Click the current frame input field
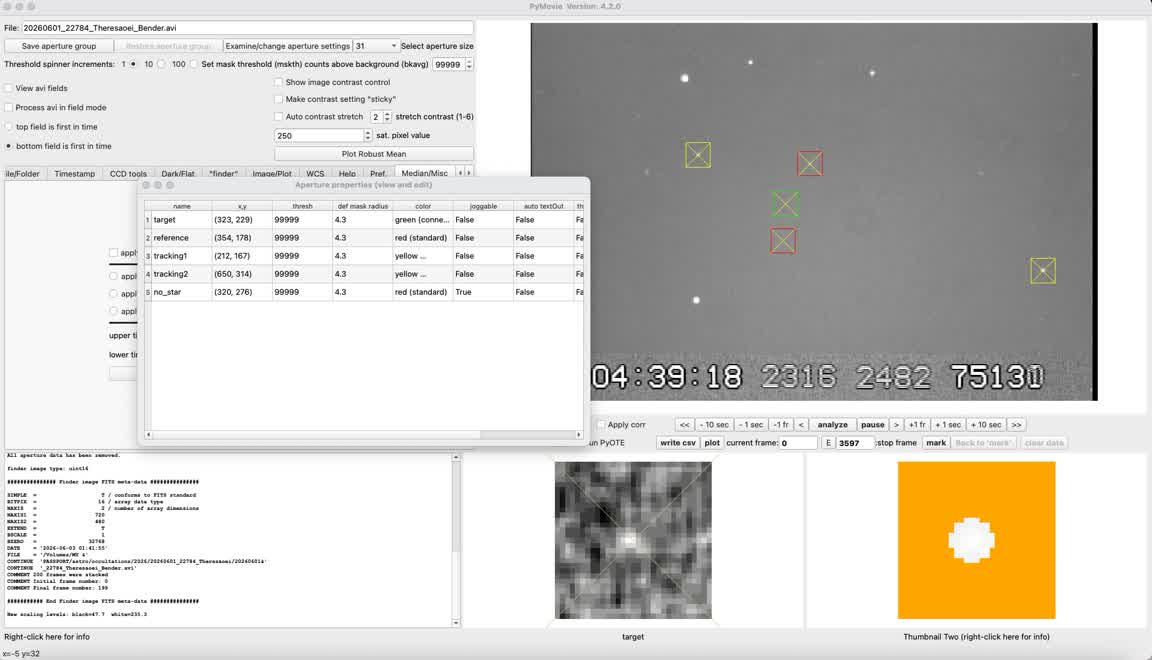 pos(798,443)
